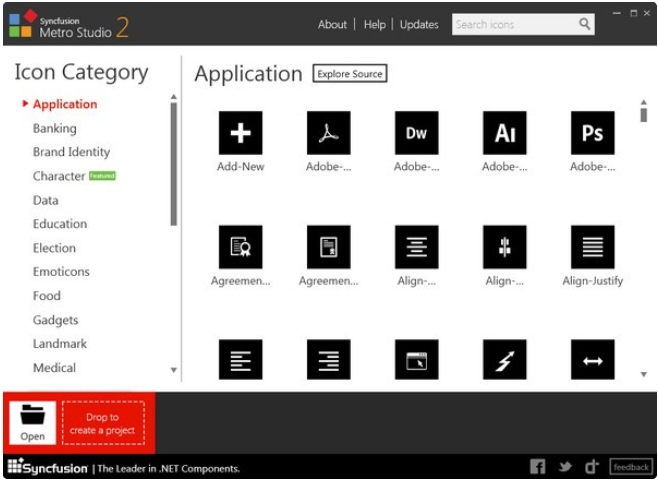This screenshot has height=481, width=658.
Task: Pick the align right text icon
Action: pos(329,360)
